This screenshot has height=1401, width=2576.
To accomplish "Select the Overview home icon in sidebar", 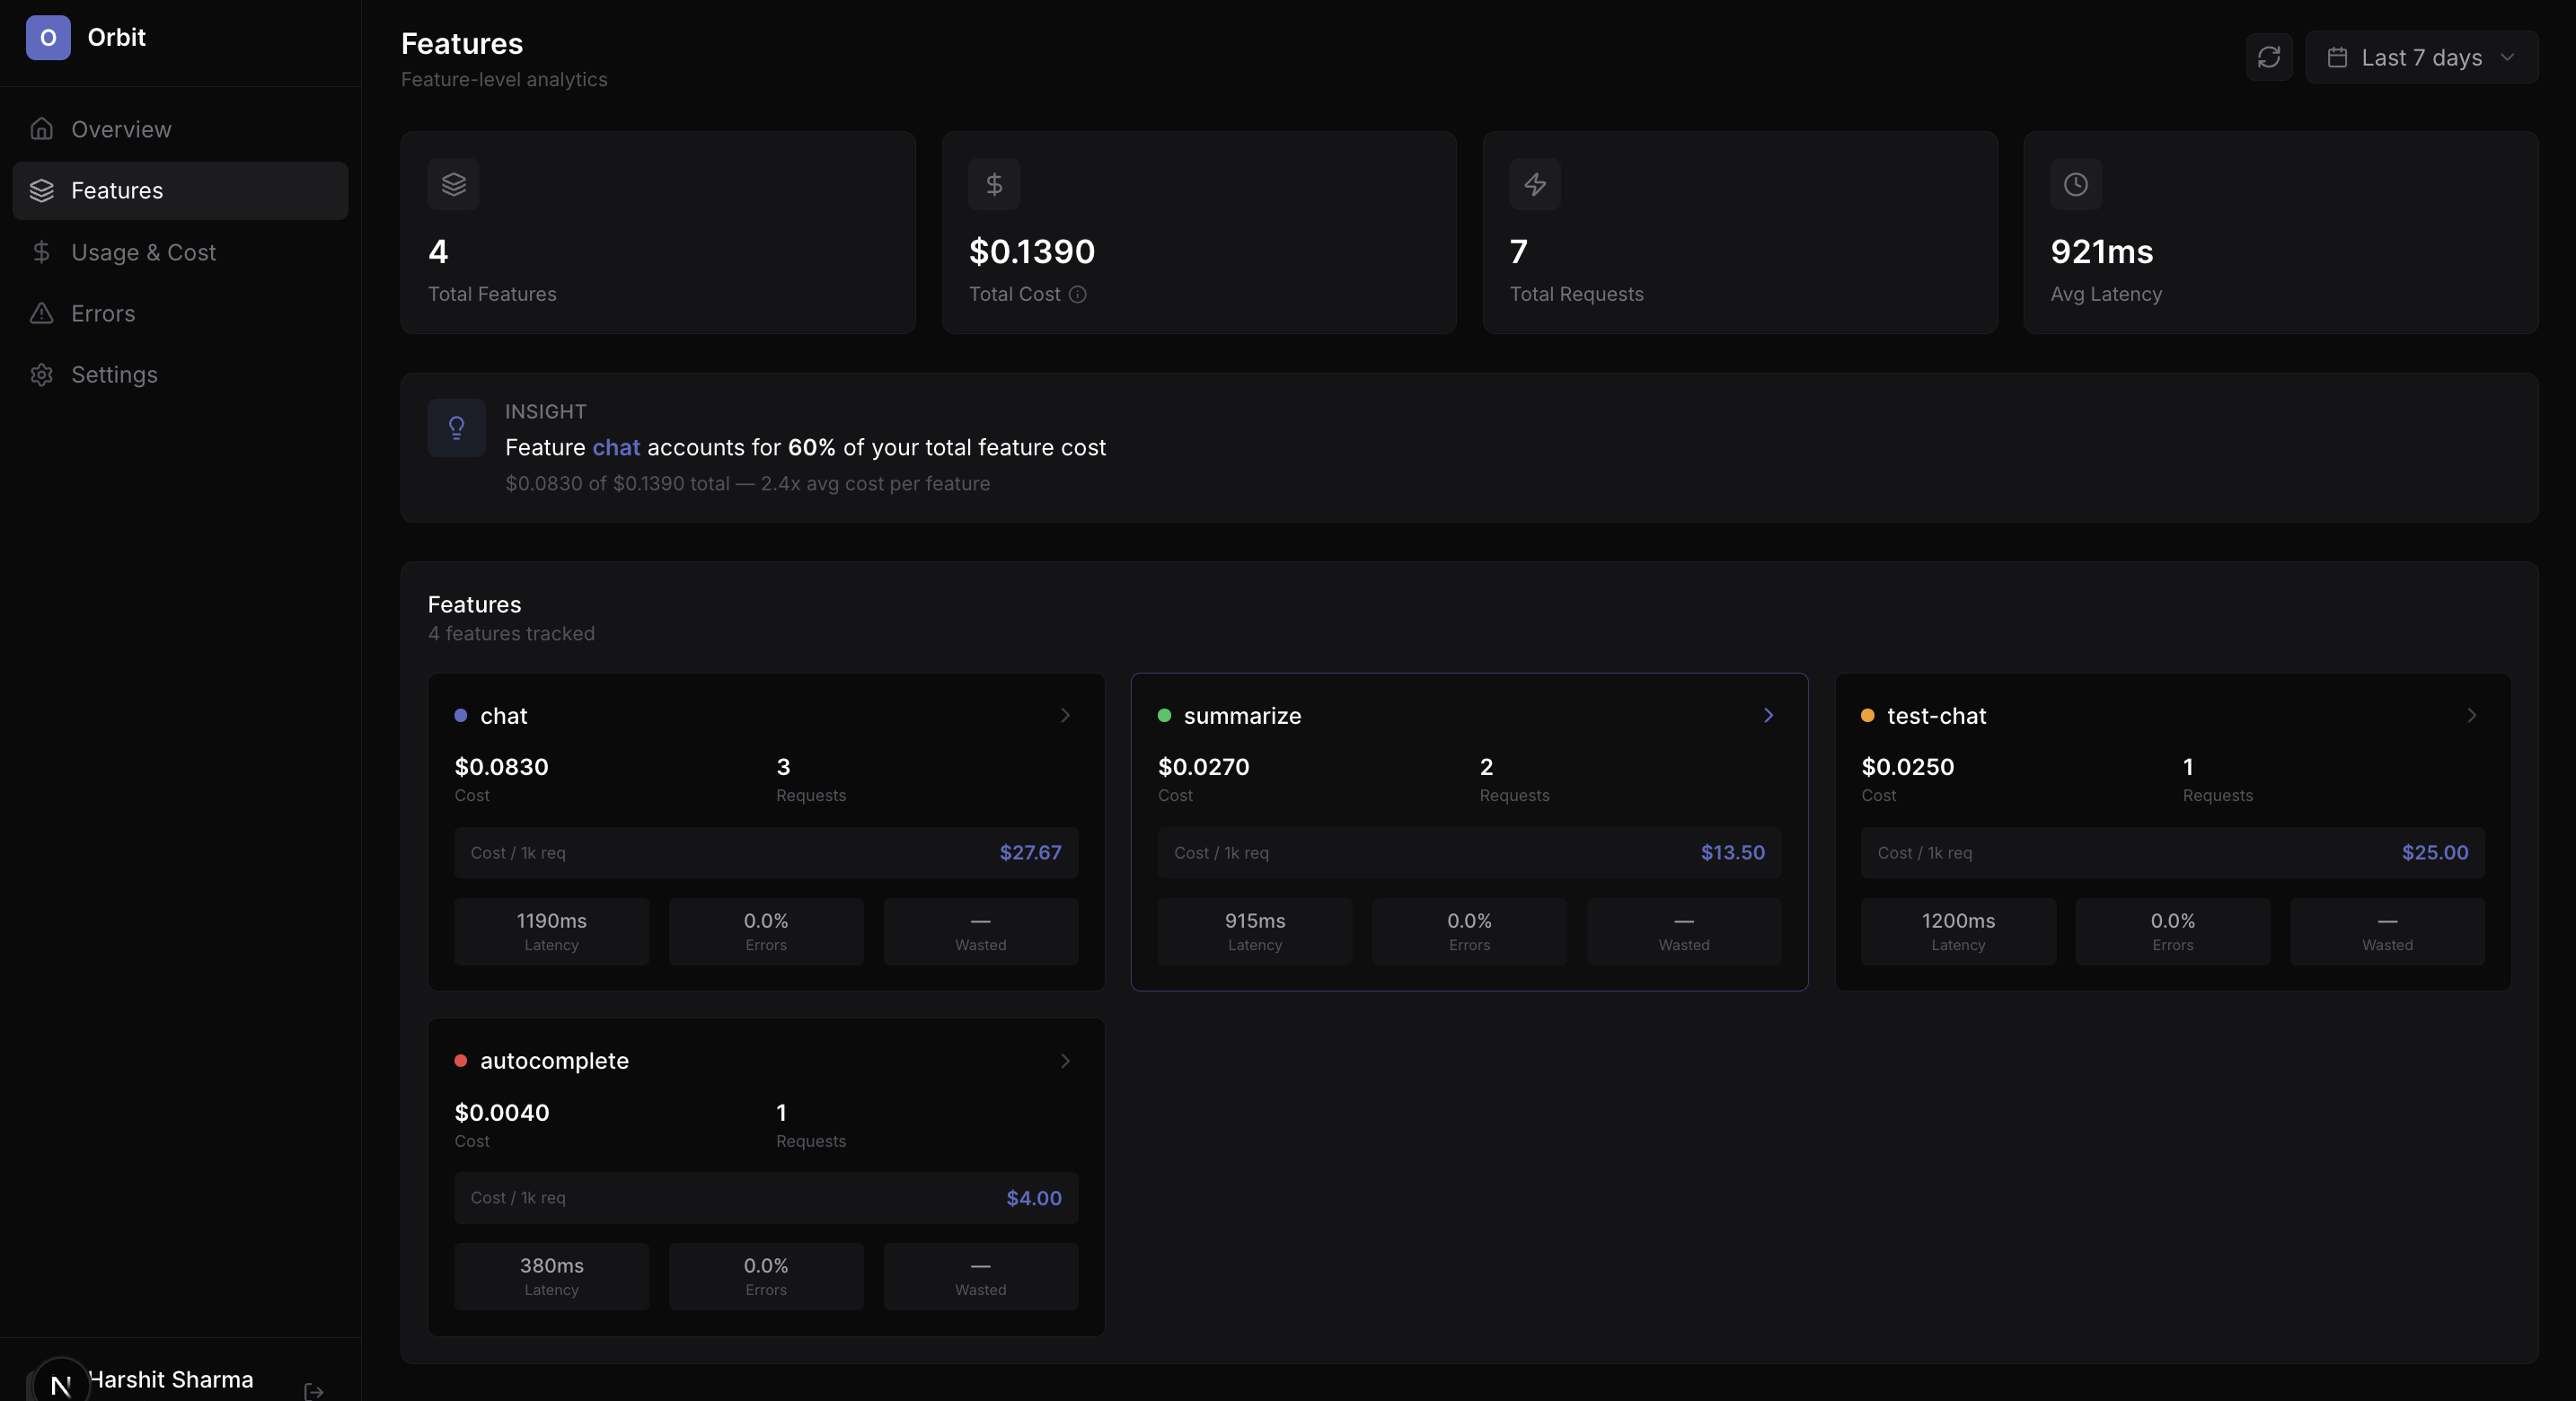I will (41, 129).
